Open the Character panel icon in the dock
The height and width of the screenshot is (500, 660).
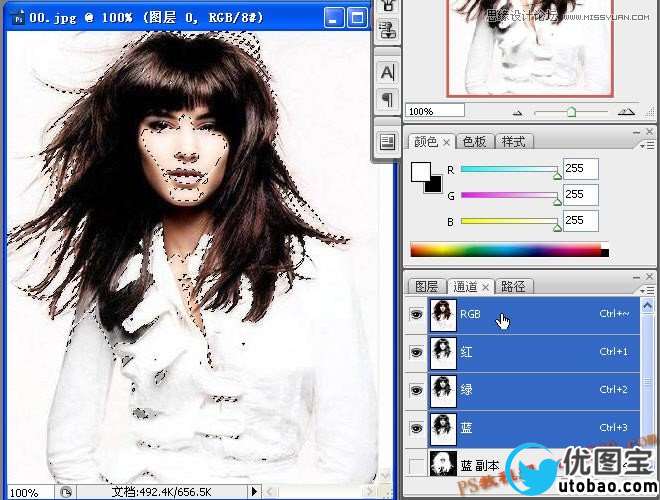[x=387, y=73]
